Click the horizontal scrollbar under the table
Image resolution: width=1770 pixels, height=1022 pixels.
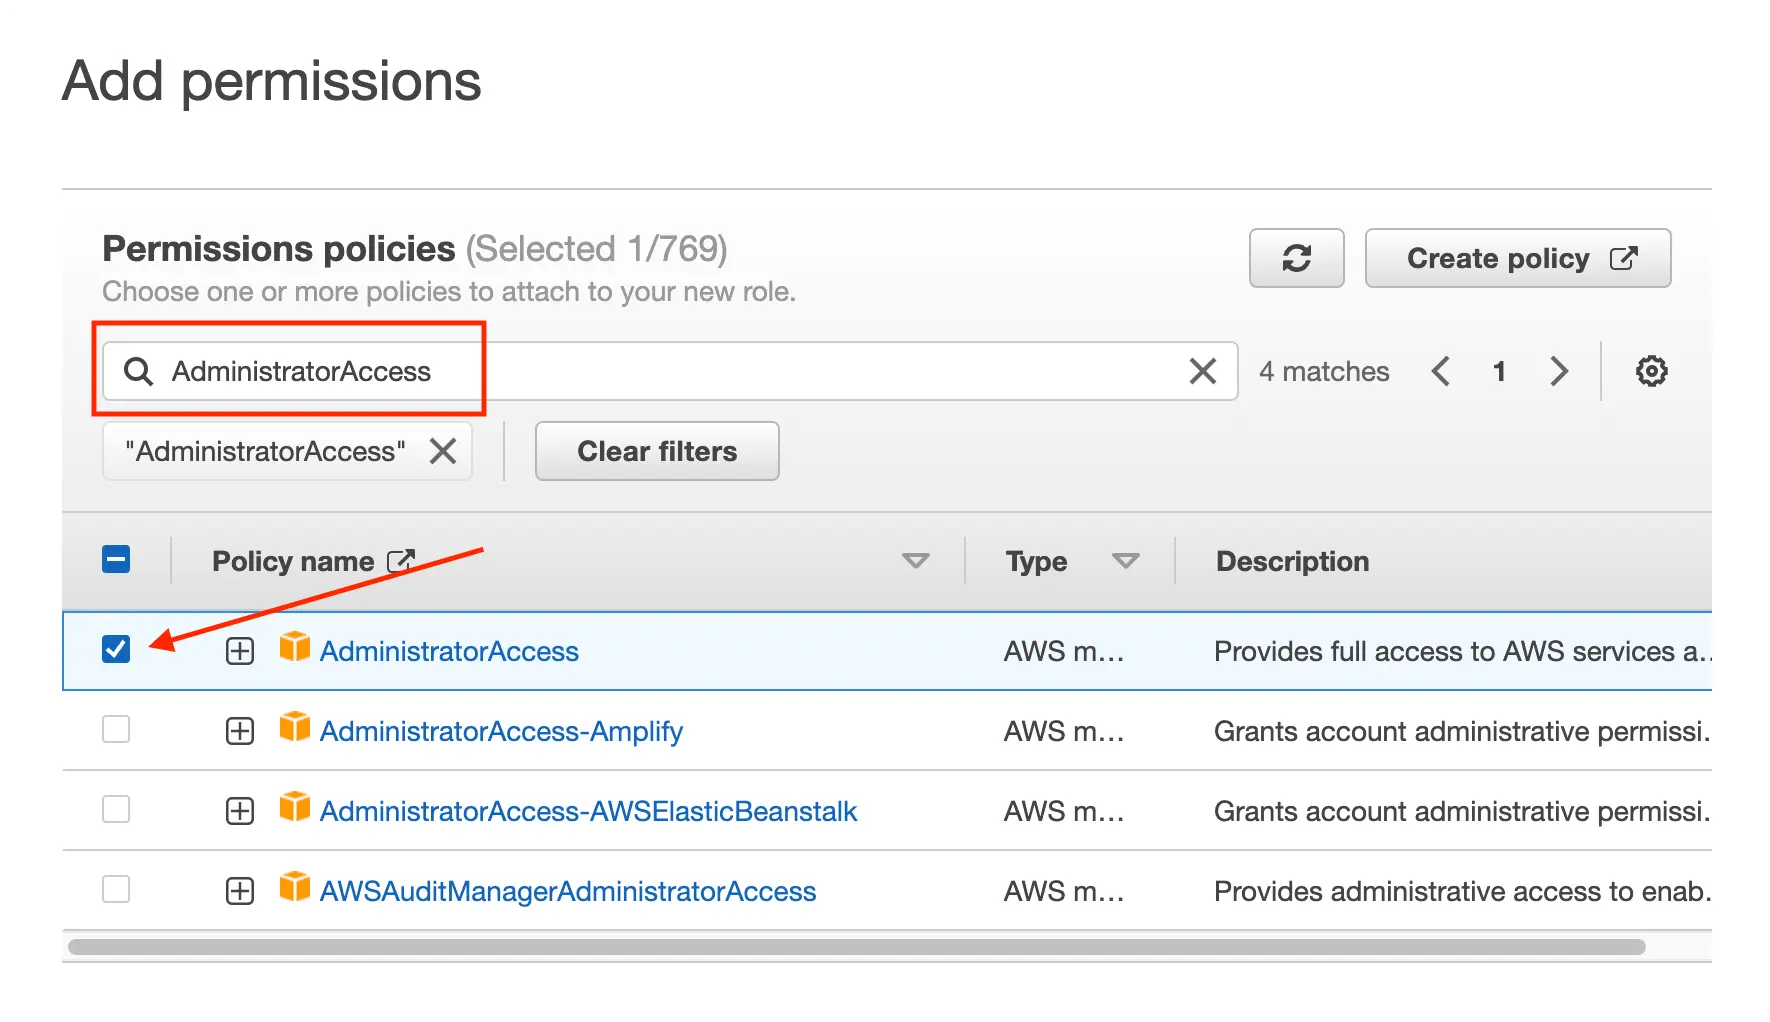tap(856, 946)
